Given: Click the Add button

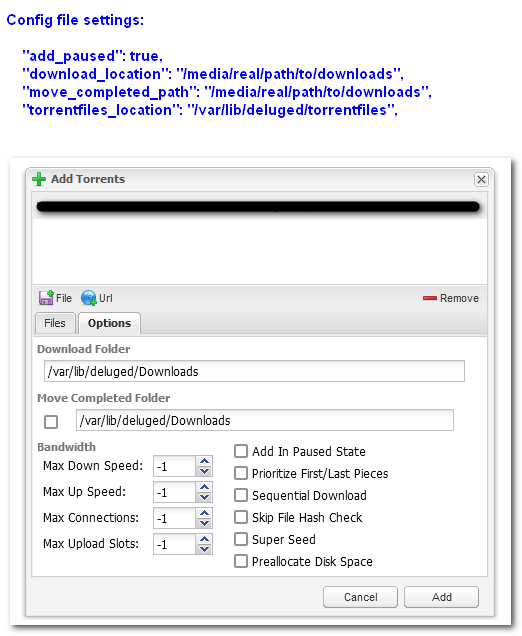Looking at the screenshot, I should click(x=441, y=597).
